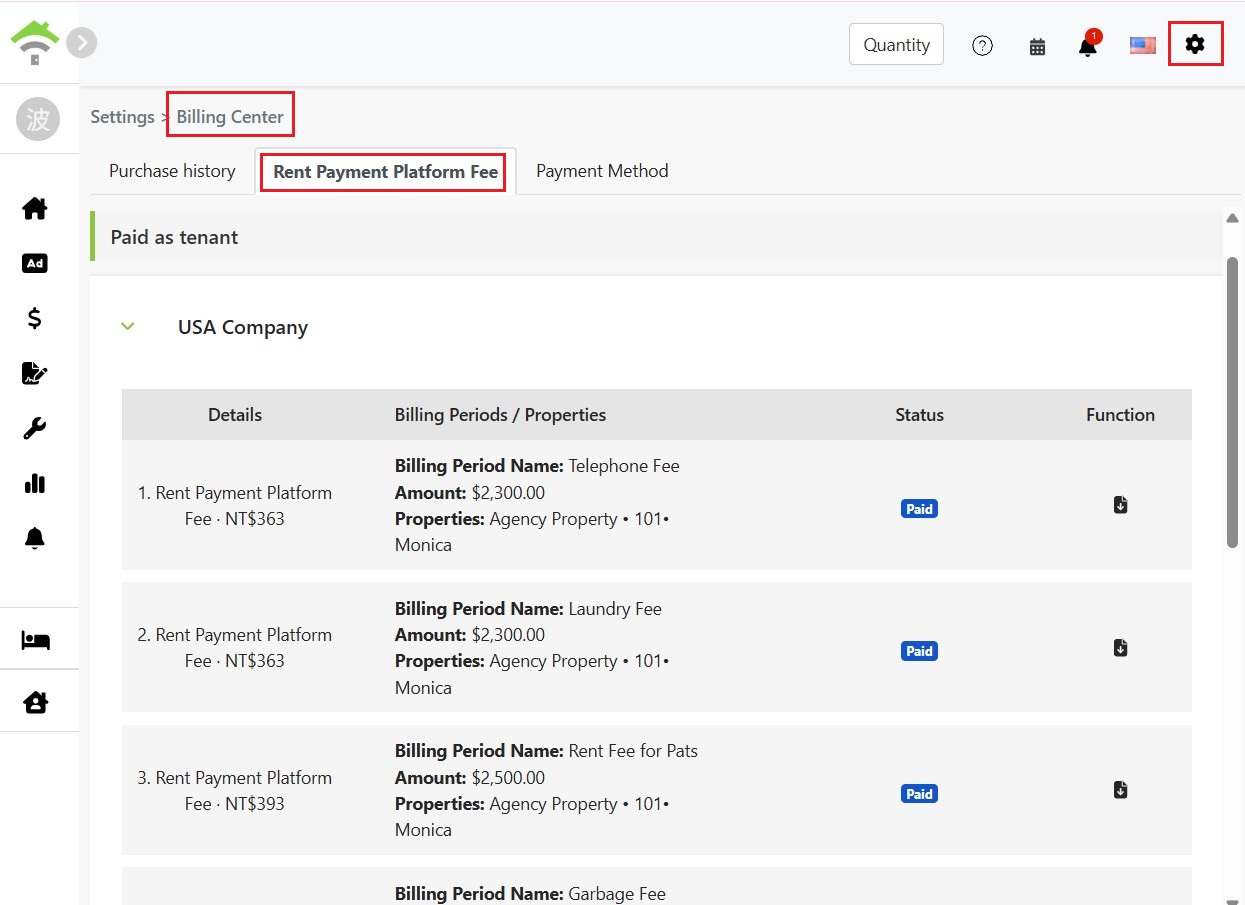Click the Paid badge for Telephone Fee
The width and height of the screenshot is (1245, 905).
[x=919, y=509]
